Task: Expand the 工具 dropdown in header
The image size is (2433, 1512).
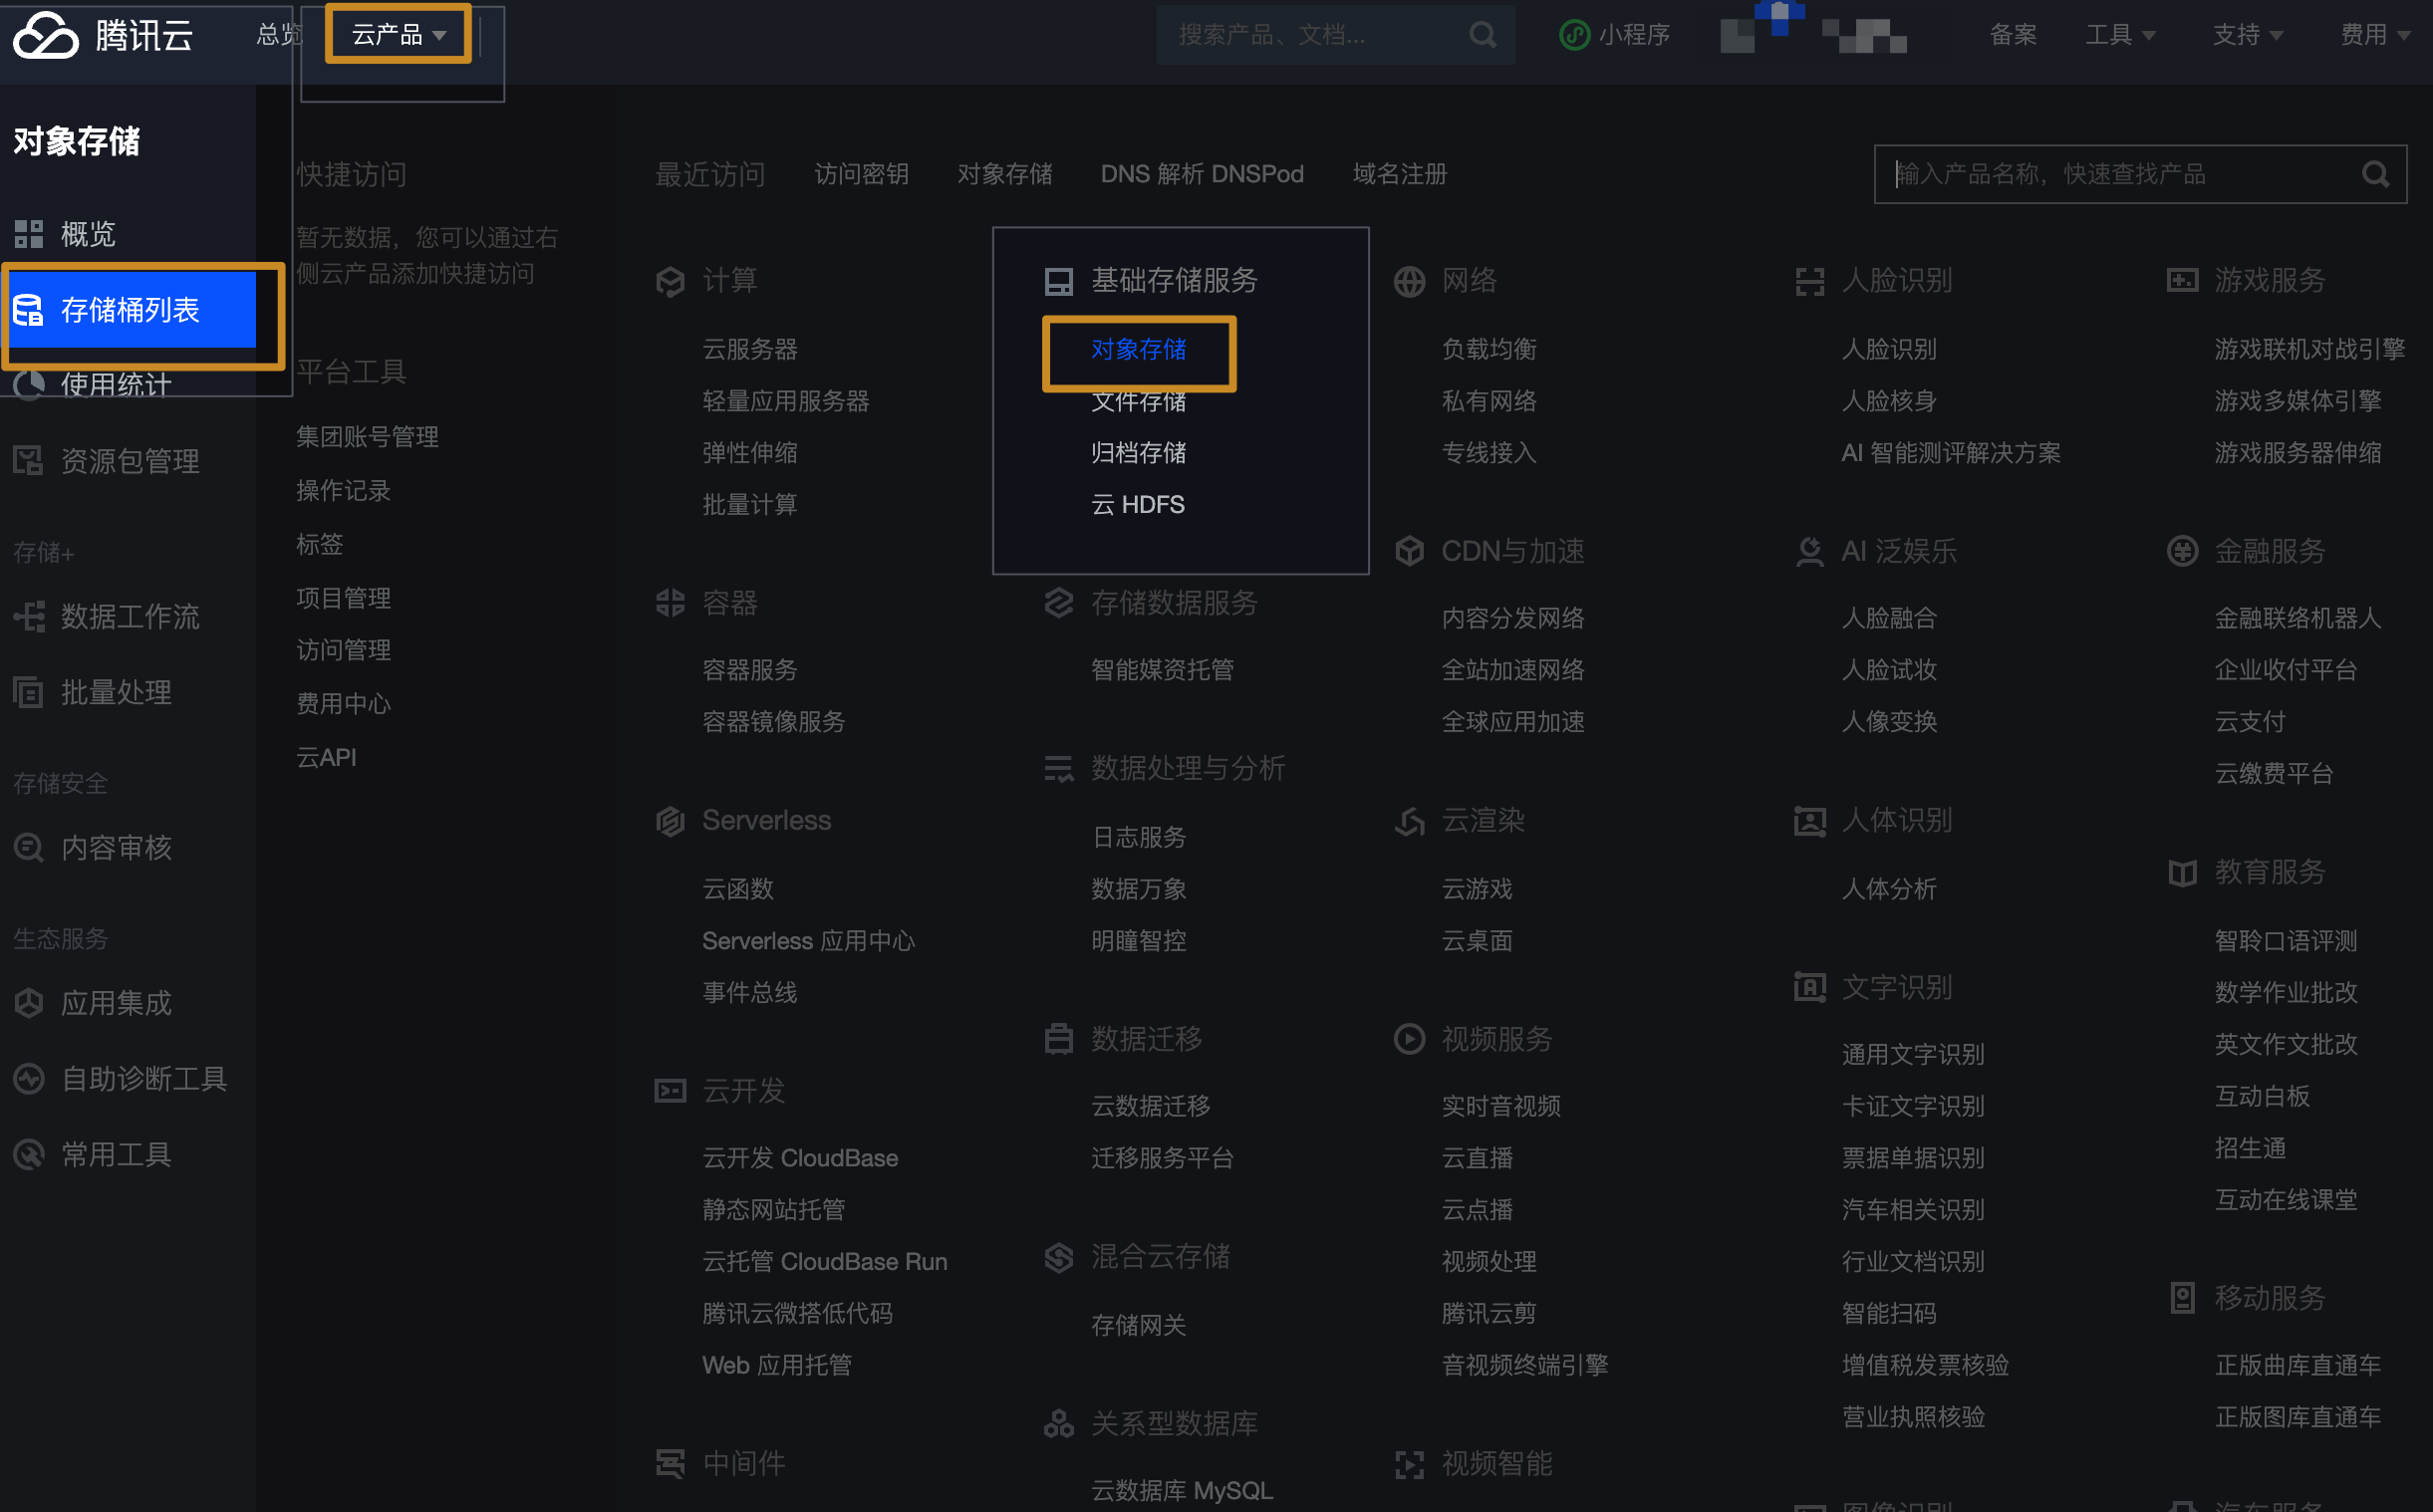Action: 2119,35
